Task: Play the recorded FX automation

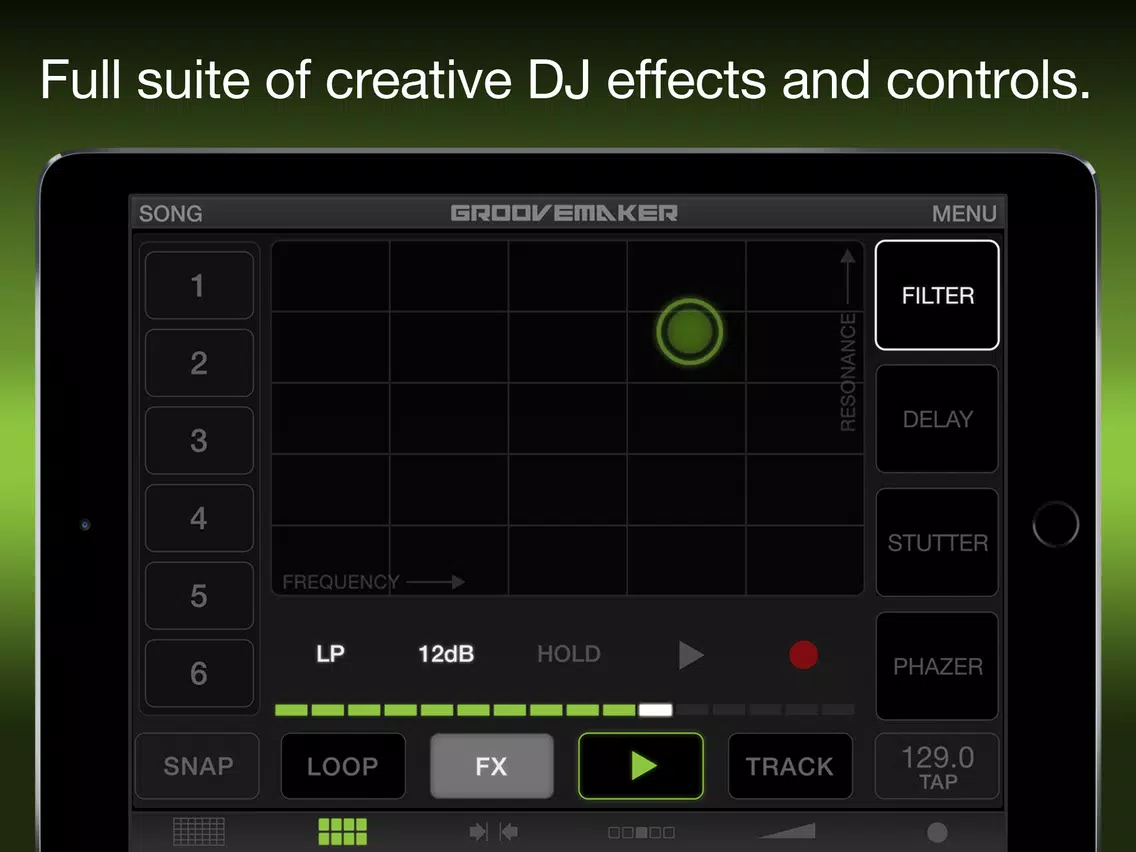Action: pos(691,655)
